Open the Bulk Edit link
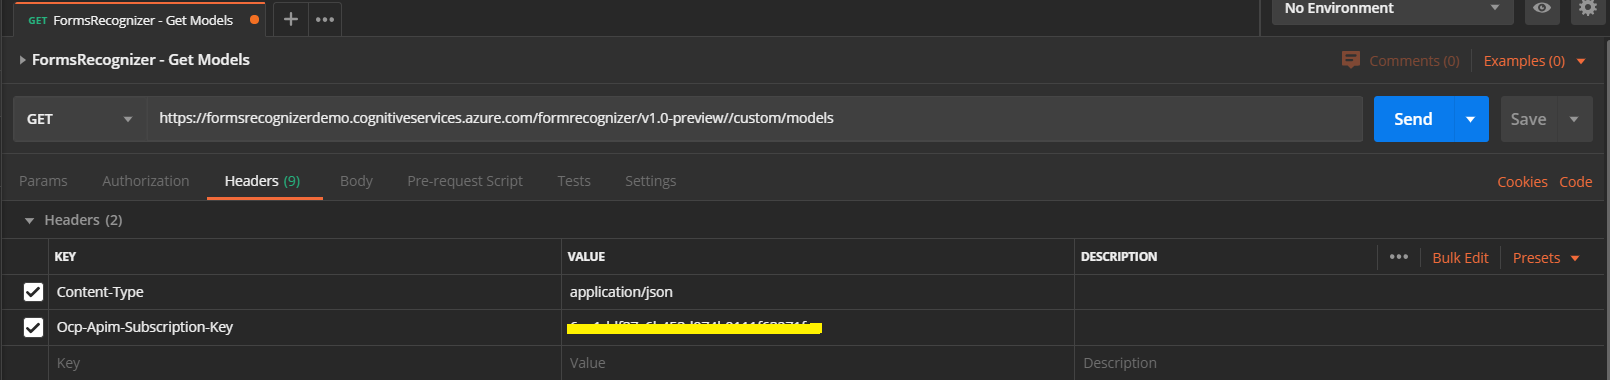1610x380 pixels. (x=1460, y=258)
